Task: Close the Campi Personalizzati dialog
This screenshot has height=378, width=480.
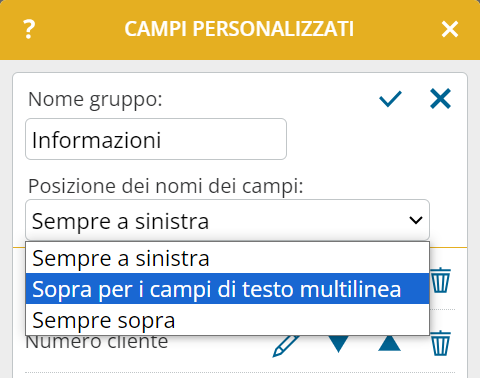Action: click(x=450, y=29)
